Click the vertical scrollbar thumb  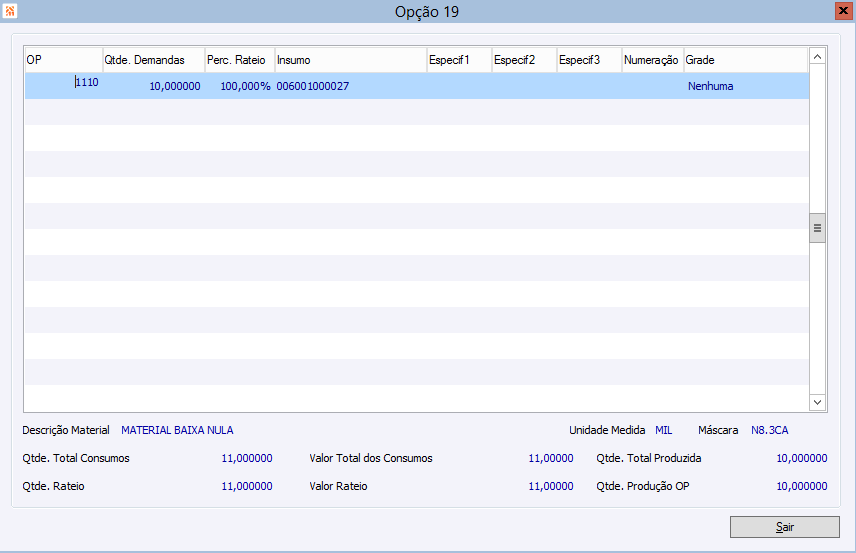[x=817, y=228]
